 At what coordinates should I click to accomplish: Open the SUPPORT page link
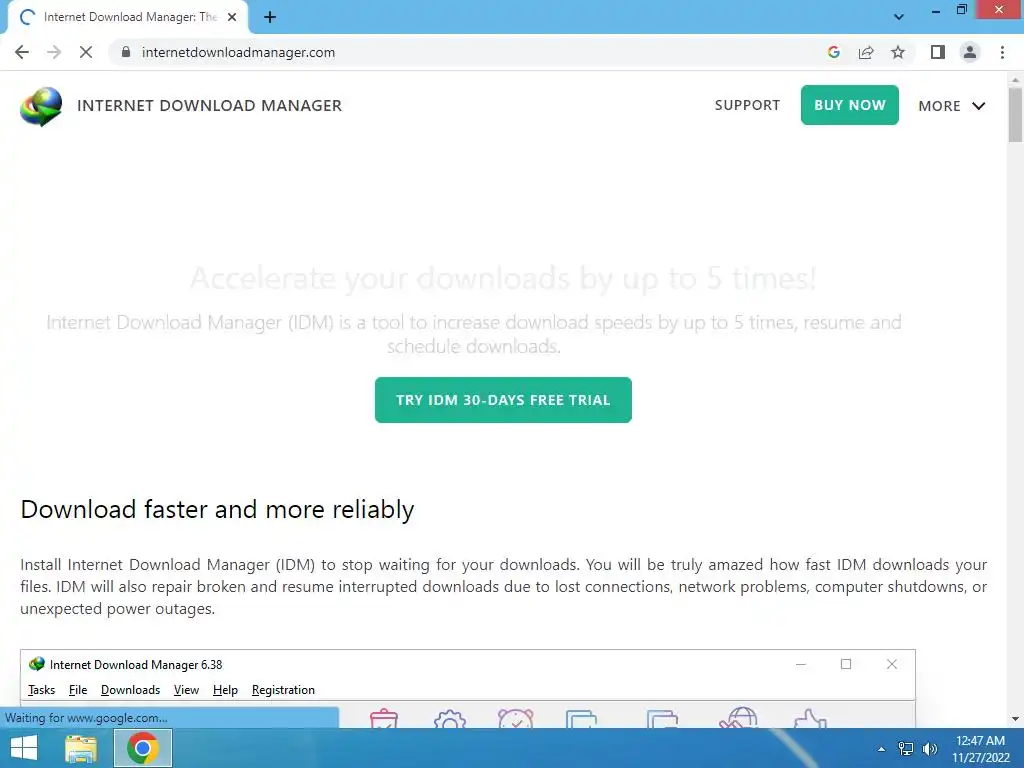[747, 105]
